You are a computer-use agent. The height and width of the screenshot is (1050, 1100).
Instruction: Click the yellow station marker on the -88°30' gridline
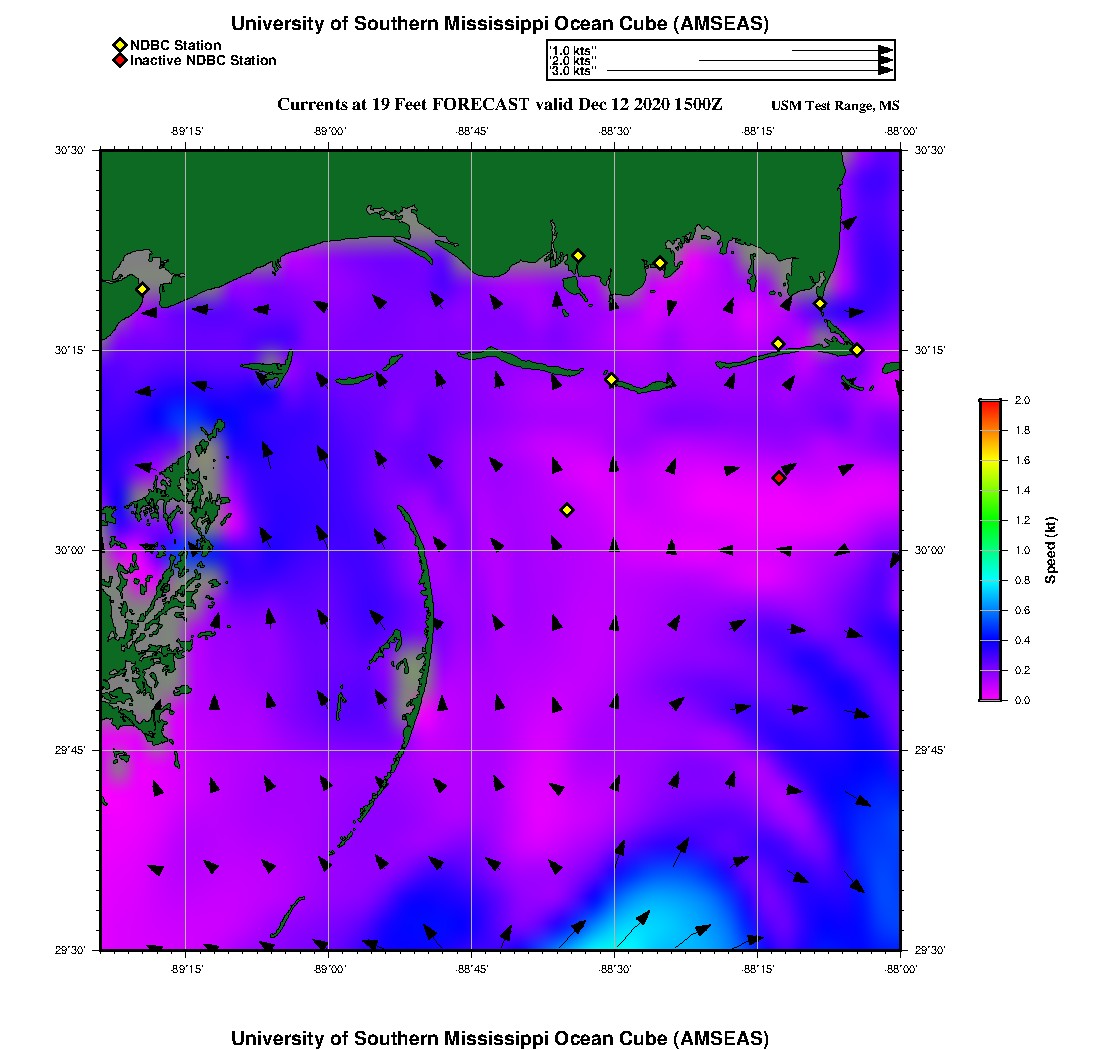[x=611, y=379]
